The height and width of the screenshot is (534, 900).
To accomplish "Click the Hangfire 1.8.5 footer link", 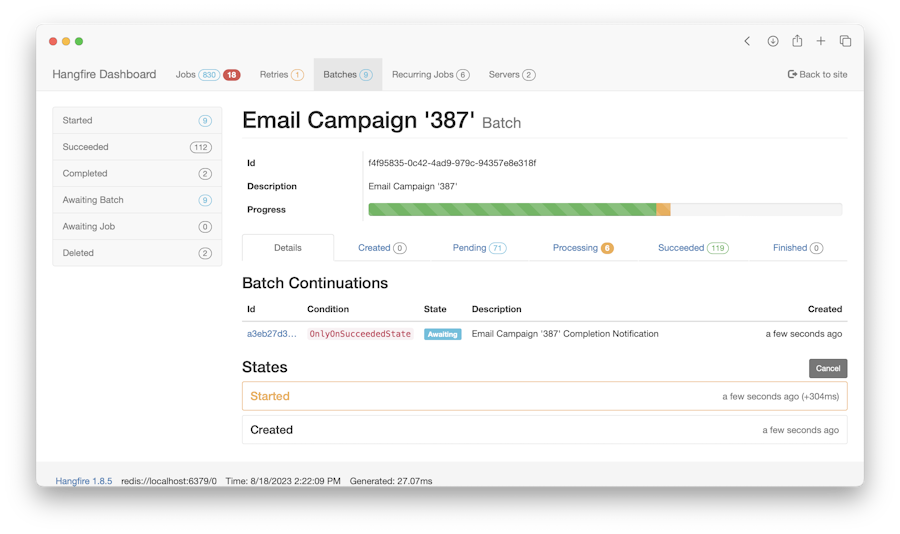I will click(x=84, y=481).
